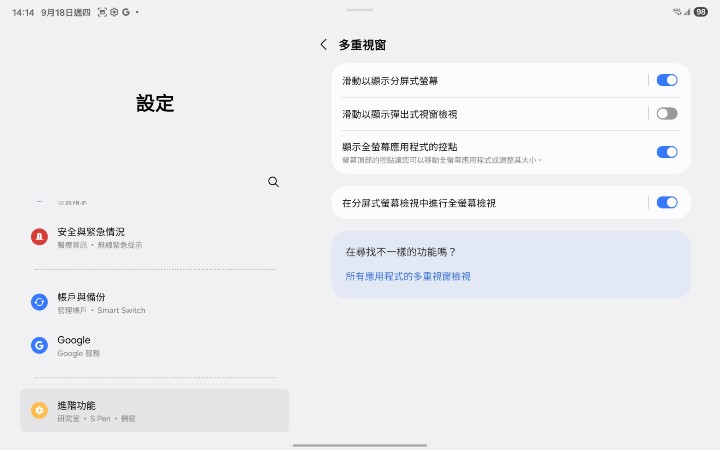Screen dimensions: 720x450
Task: Tap the top window drag handle
Action: [360, 10]
